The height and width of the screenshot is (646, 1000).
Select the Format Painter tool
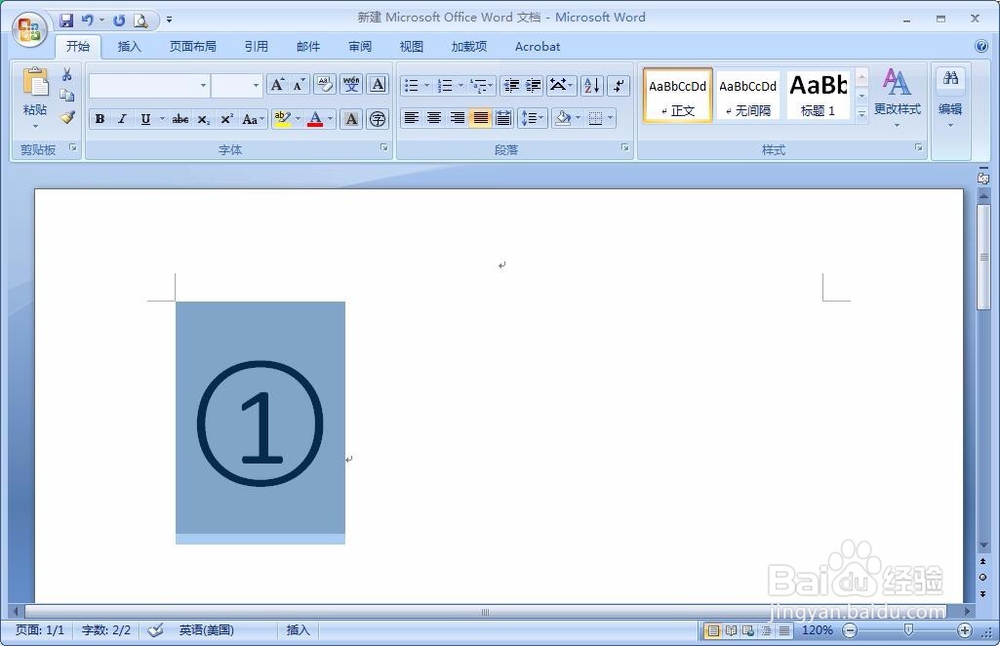click(x=66, y=117)
